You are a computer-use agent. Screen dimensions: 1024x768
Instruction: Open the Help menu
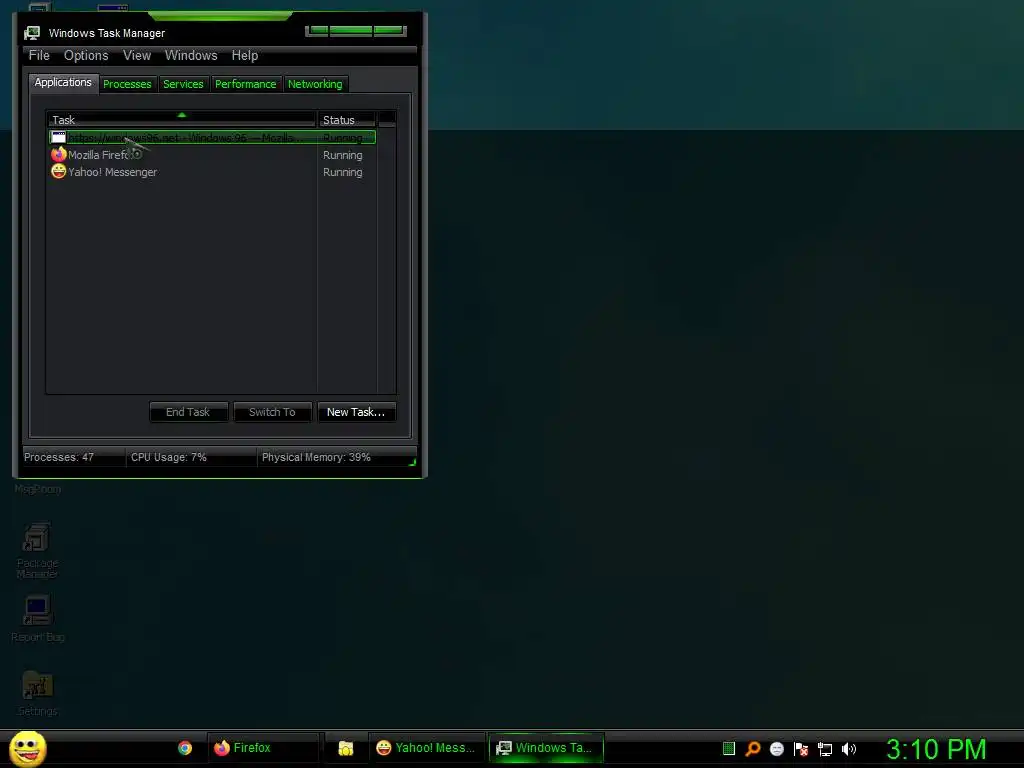coord(245,56)
